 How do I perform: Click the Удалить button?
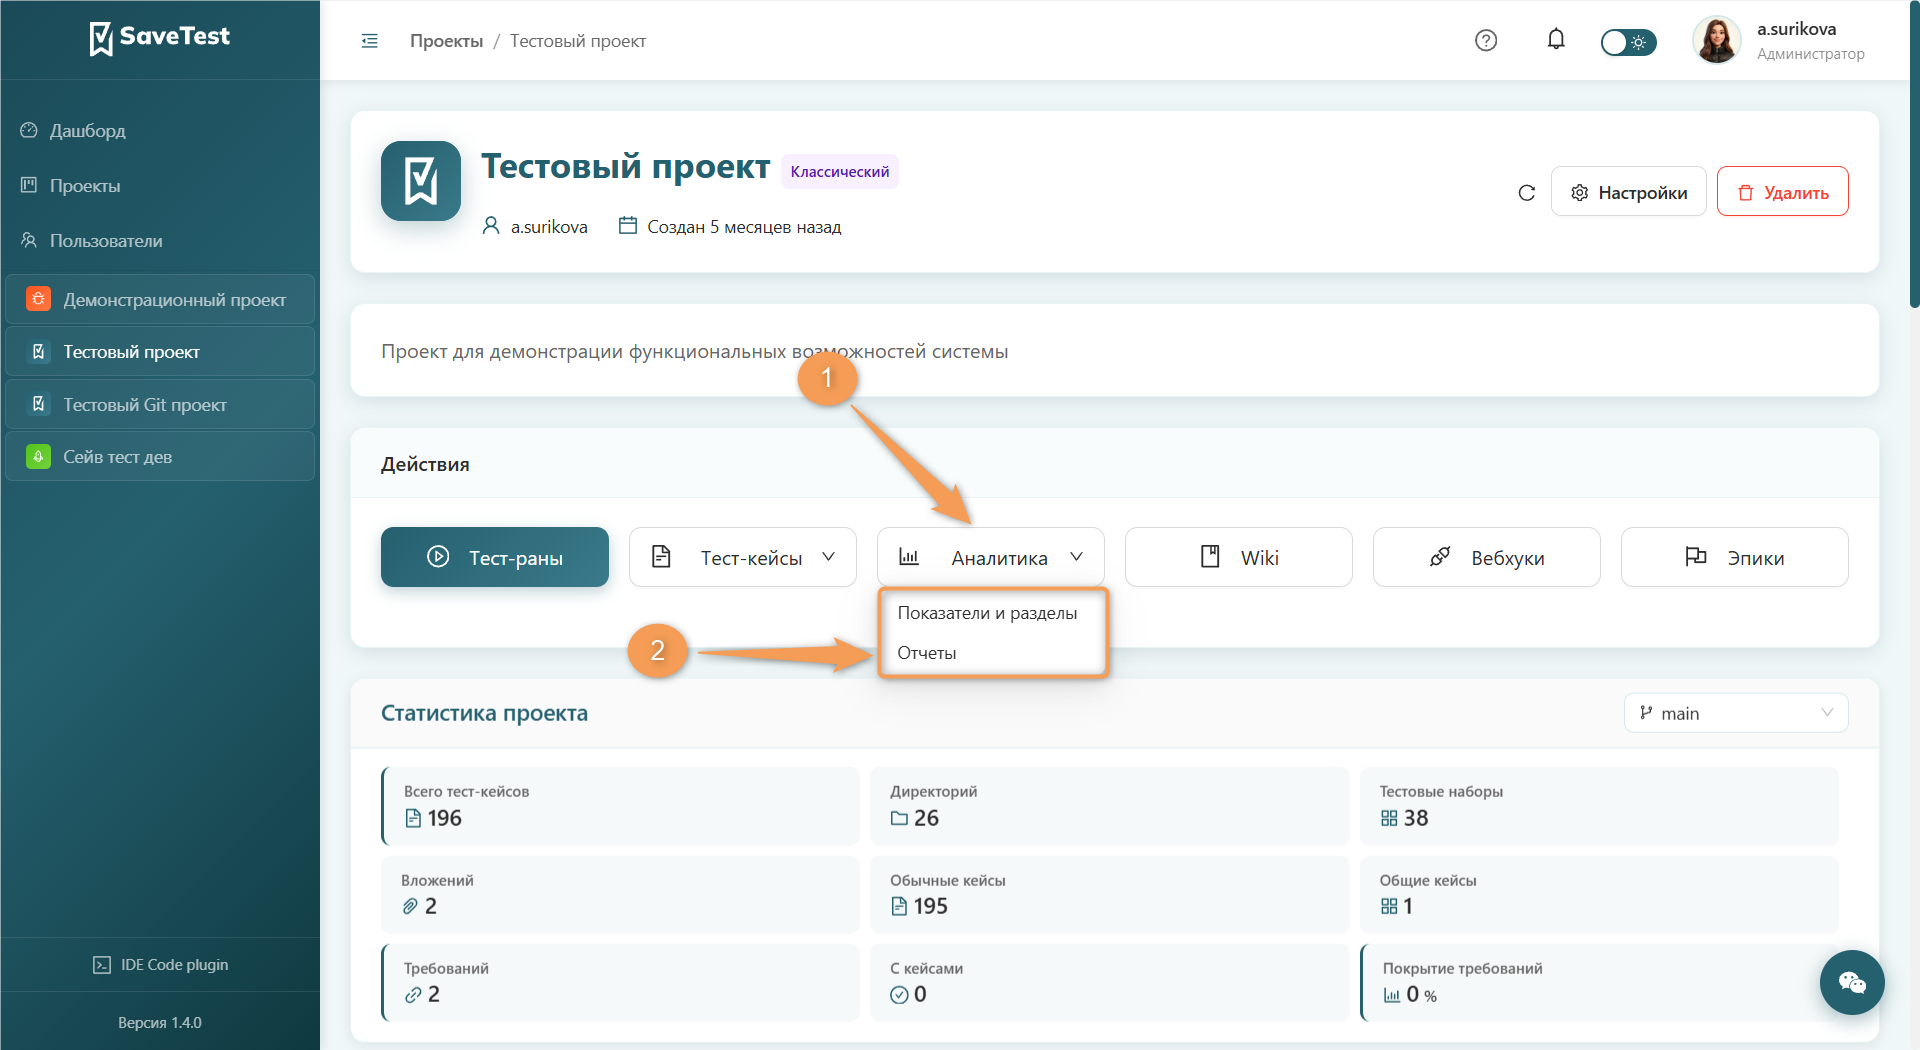click(x=1782, y=192)
